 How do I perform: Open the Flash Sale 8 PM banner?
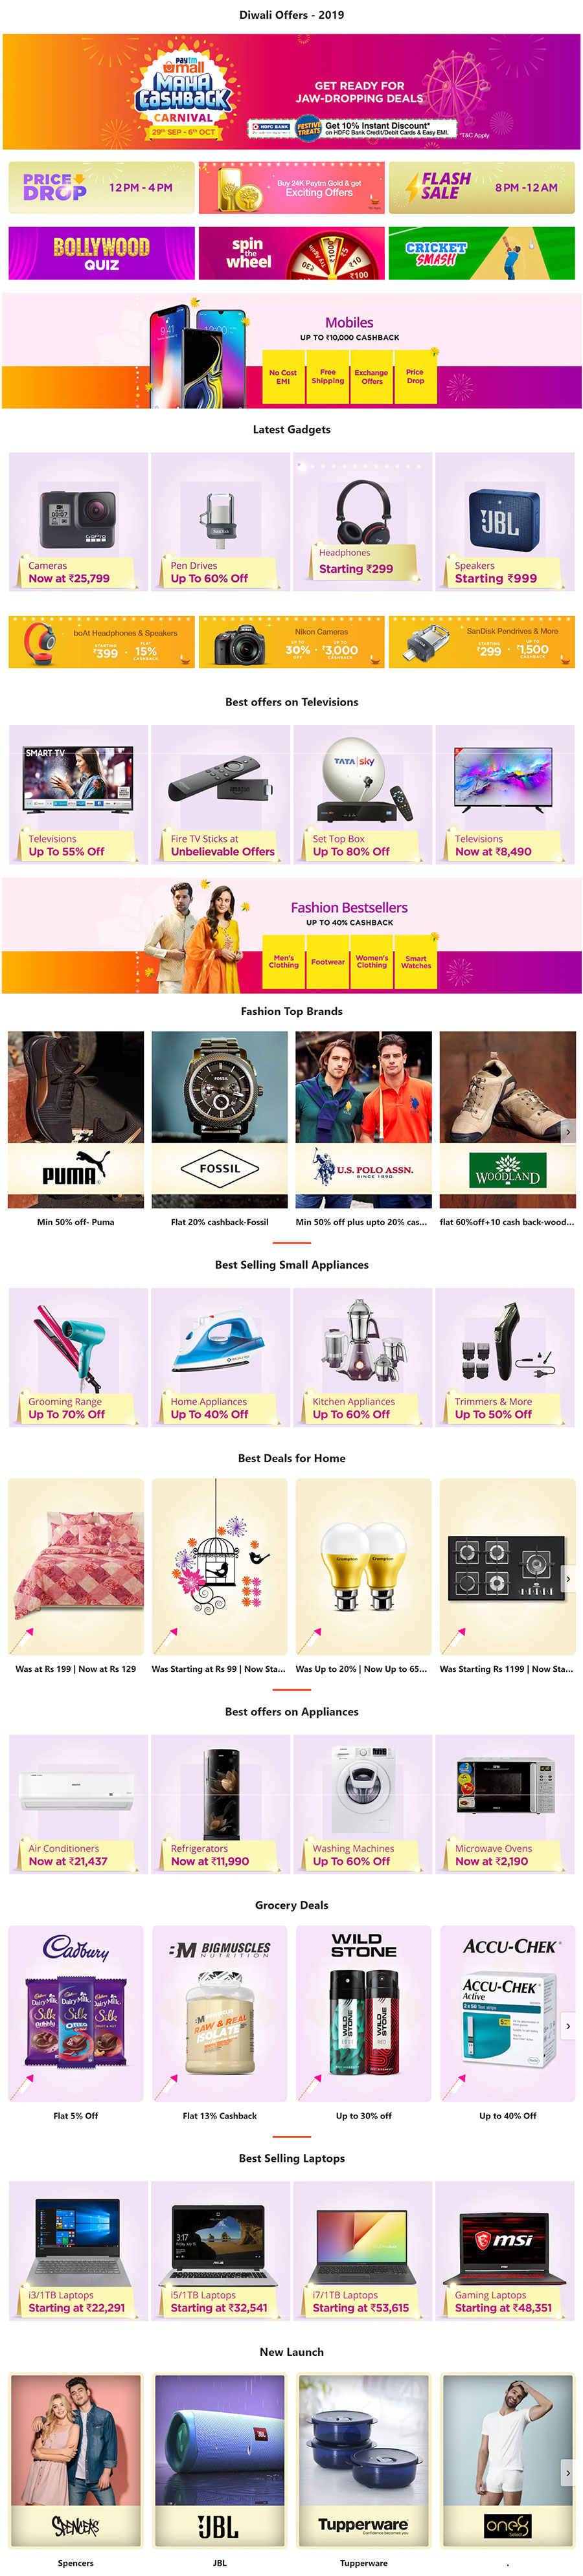click(481, 187)
